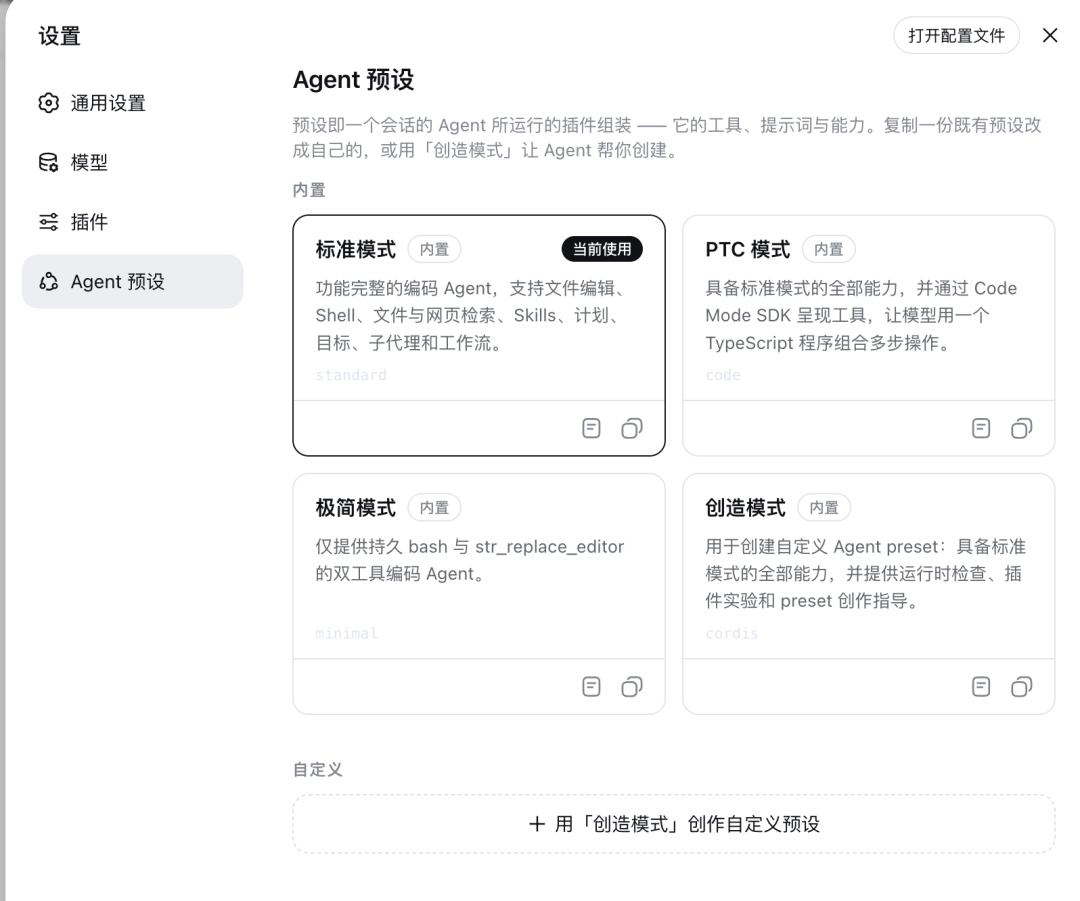
Task: Click the 'cordis' preset id text
Action: pyautogui.click(x=731, y=634)
